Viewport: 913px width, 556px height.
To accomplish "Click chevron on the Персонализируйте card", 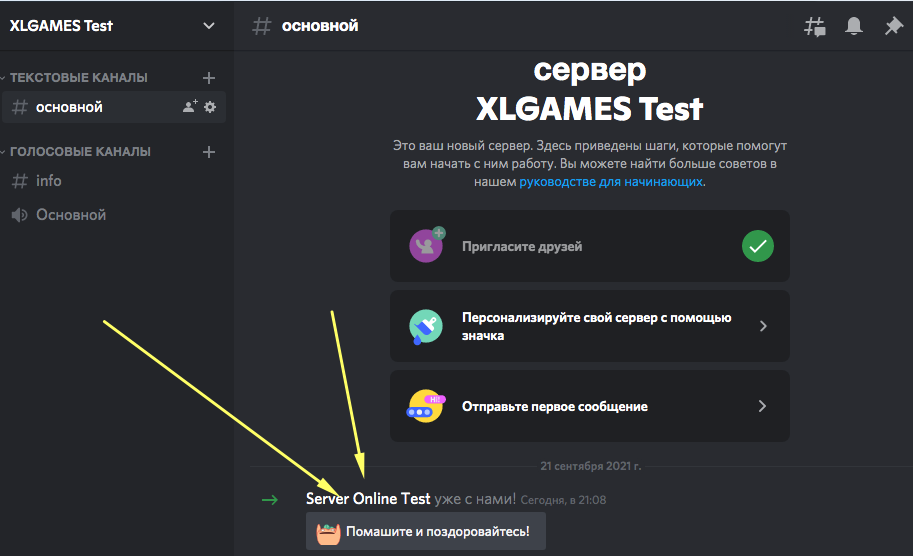I will click(x=763, y=326).
